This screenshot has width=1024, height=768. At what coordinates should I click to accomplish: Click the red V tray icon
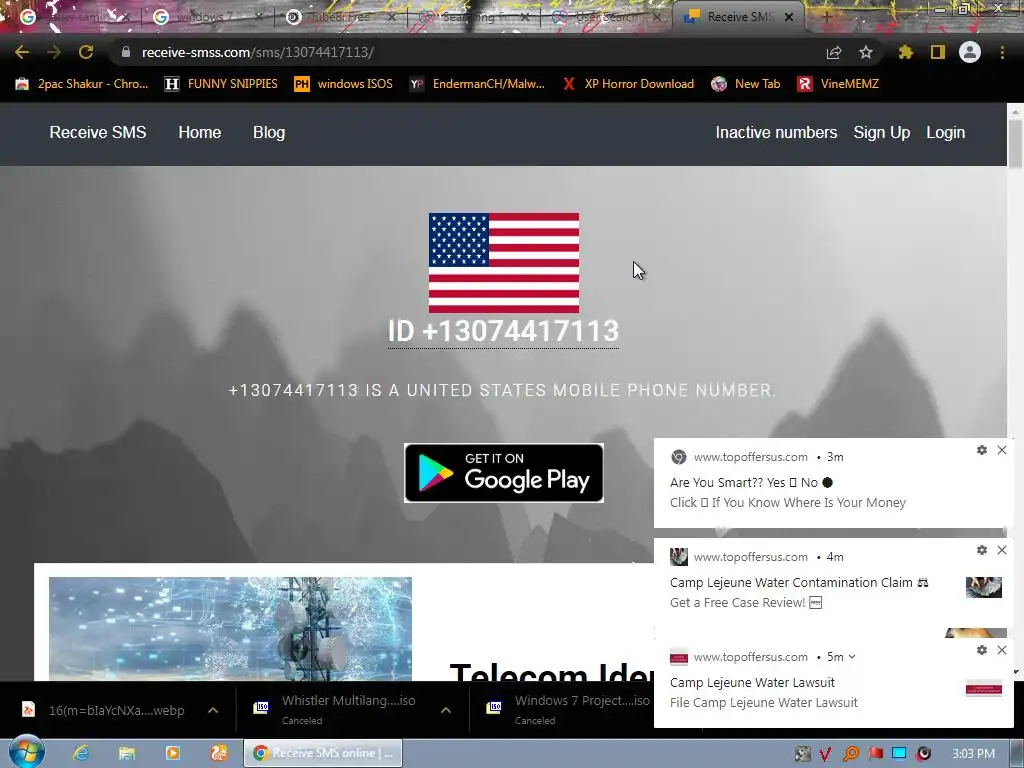825,754
